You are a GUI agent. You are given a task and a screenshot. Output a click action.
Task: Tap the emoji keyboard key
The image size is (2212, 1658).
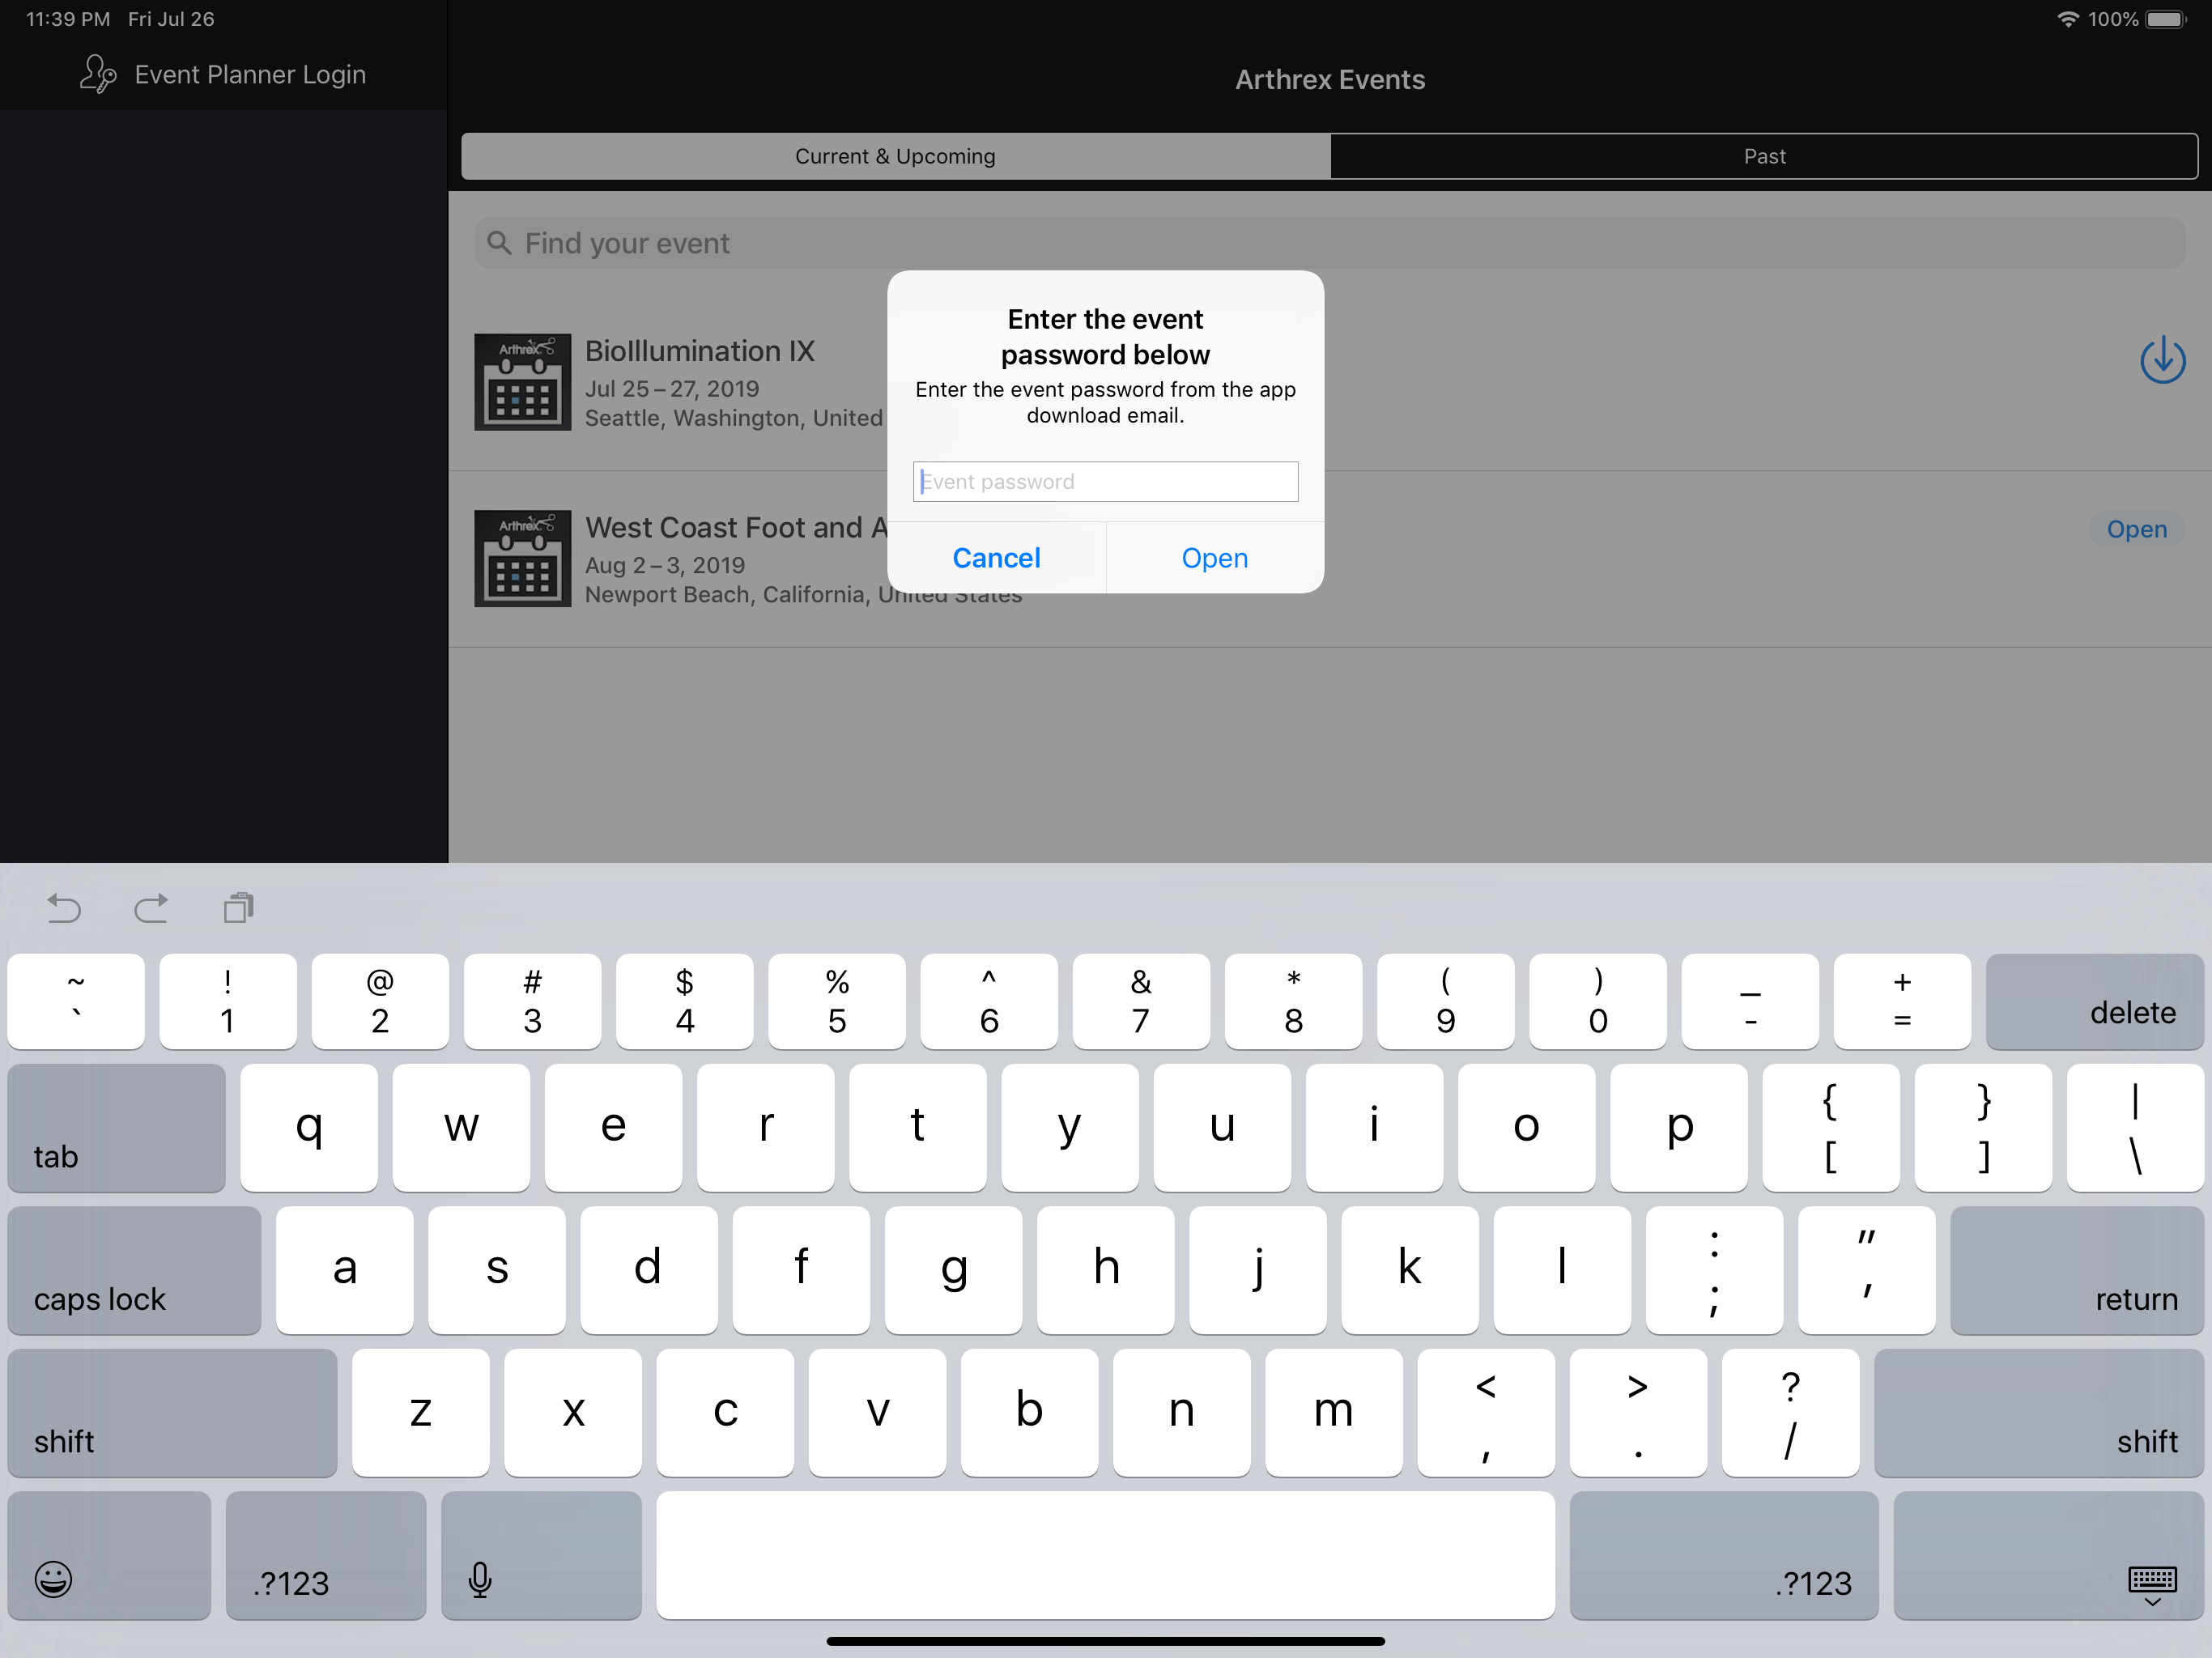pyautogui.click(x=54, y=1579)
